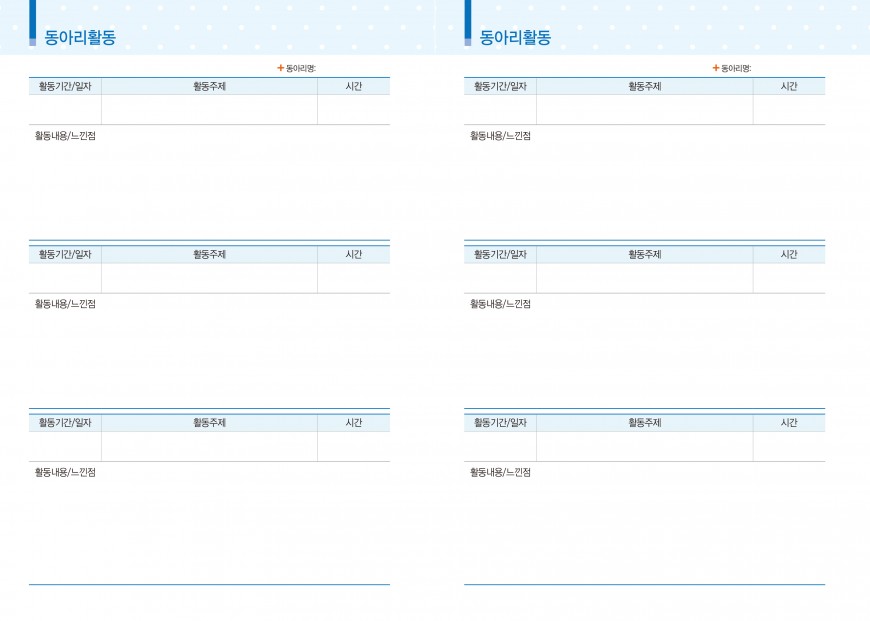Screen dimensions: 870x621
Task: Expand the left page second 활동기간/일자 column header
Action: click(x=63, y=254)
